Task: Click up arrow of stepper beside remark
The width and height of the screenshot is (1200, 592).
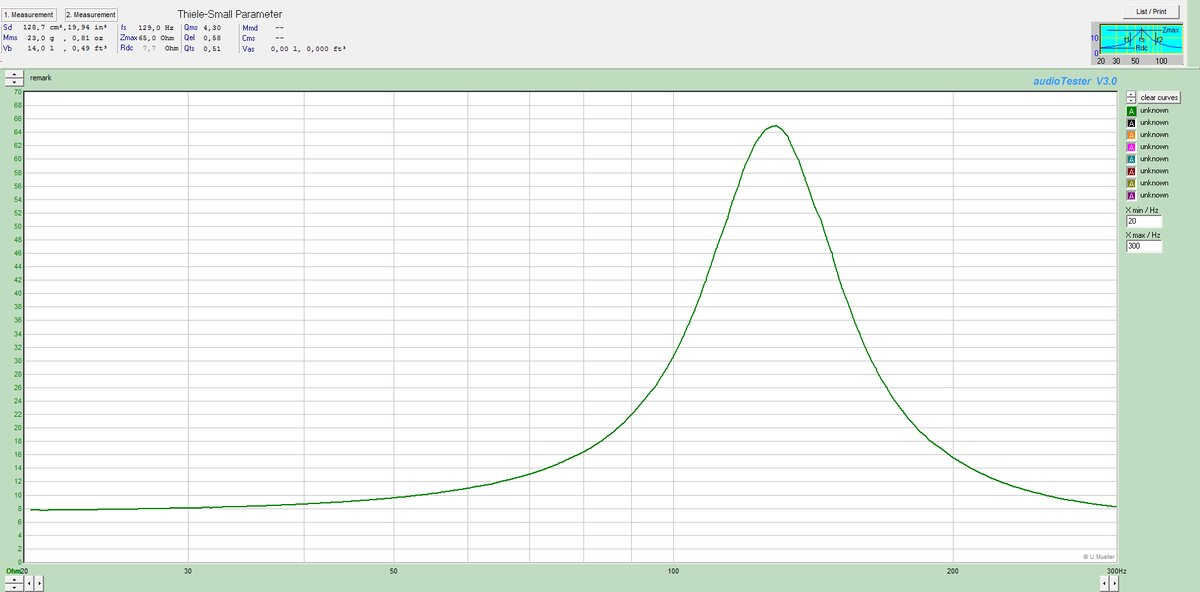Action: click(14, 74)
